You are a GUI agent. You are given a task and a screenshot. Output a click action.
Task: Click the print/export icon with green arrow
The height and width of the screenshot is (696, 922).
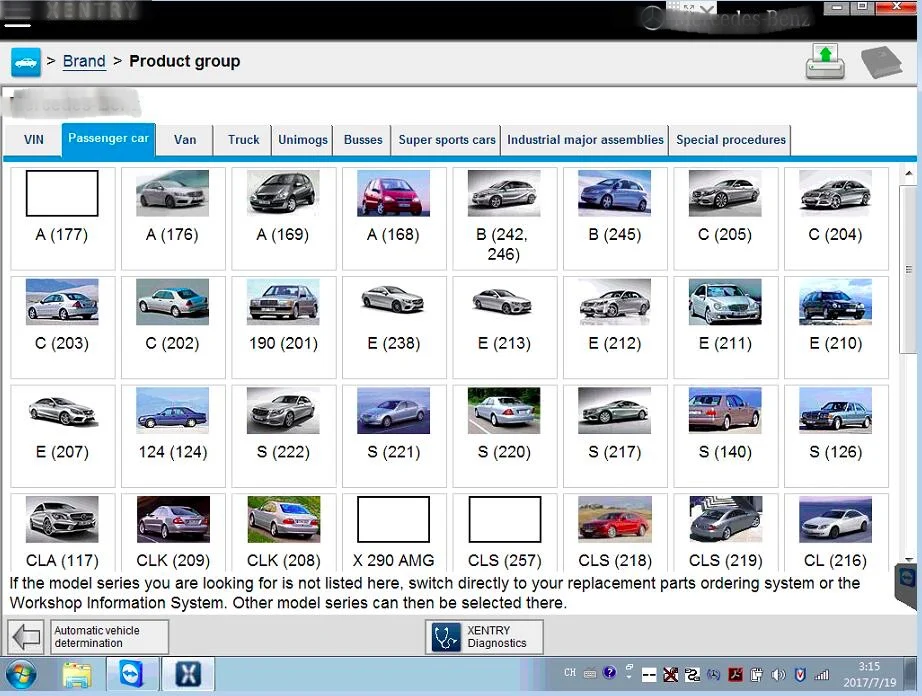tap(825, 62)
